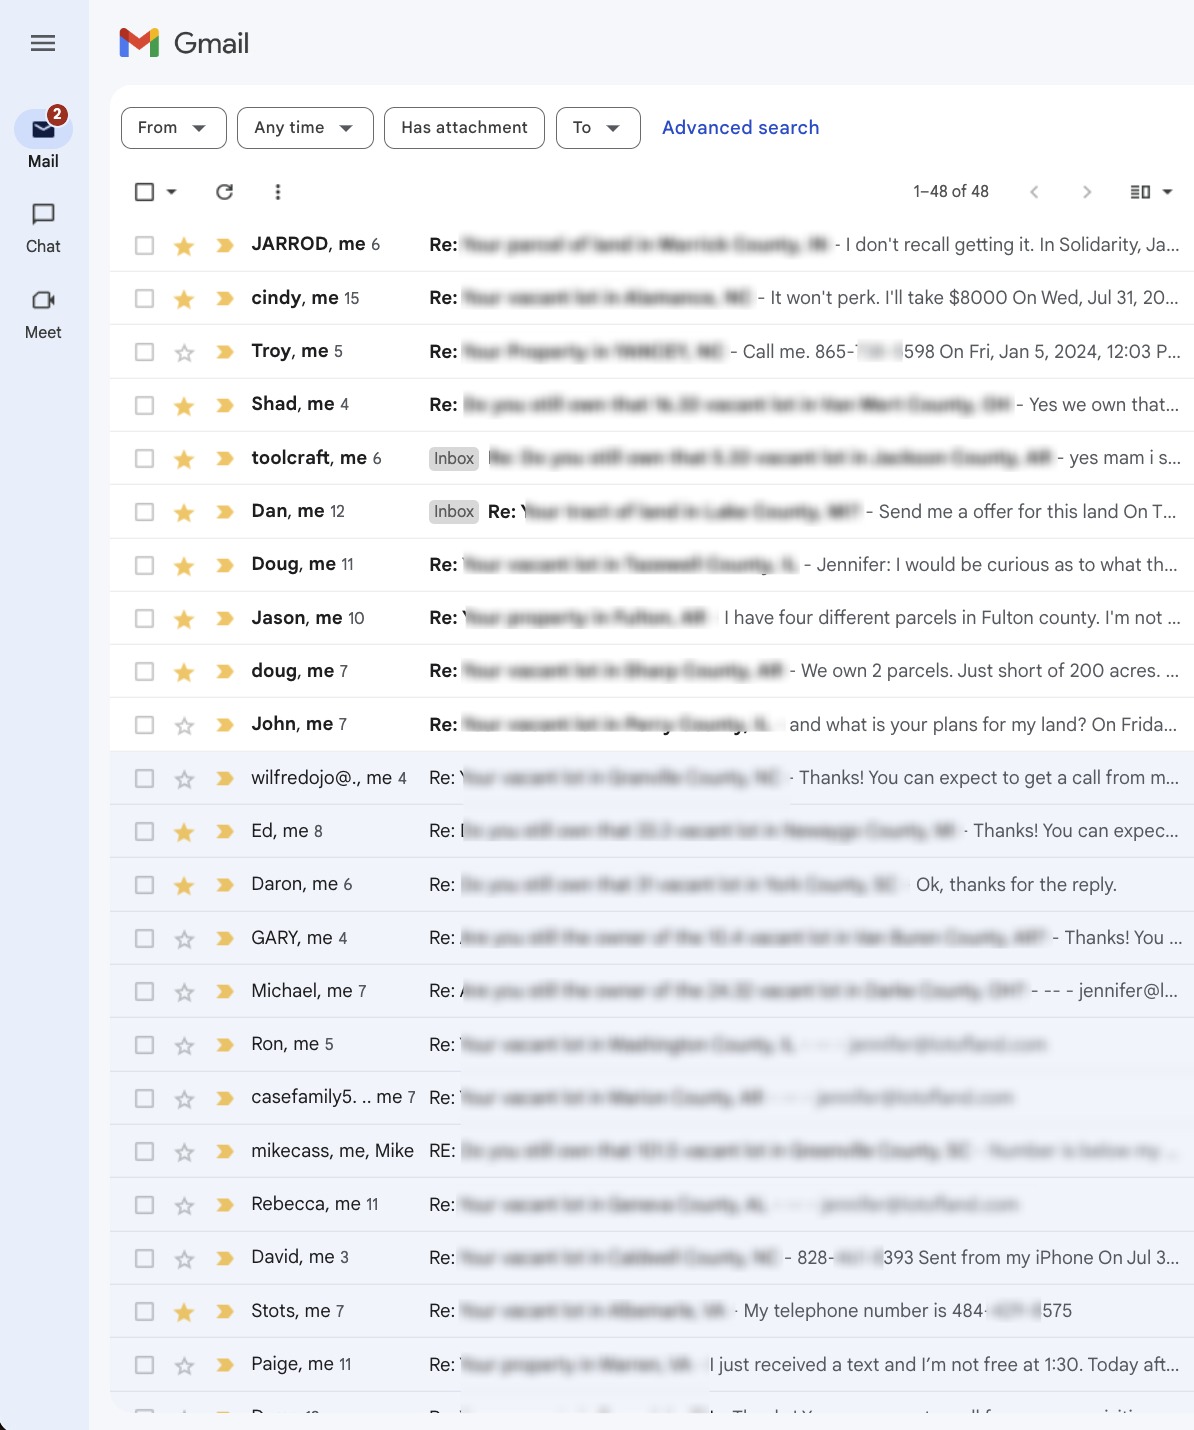
Task: Click the importance marker on the Dan row
Action: click(x=225, y=512)
